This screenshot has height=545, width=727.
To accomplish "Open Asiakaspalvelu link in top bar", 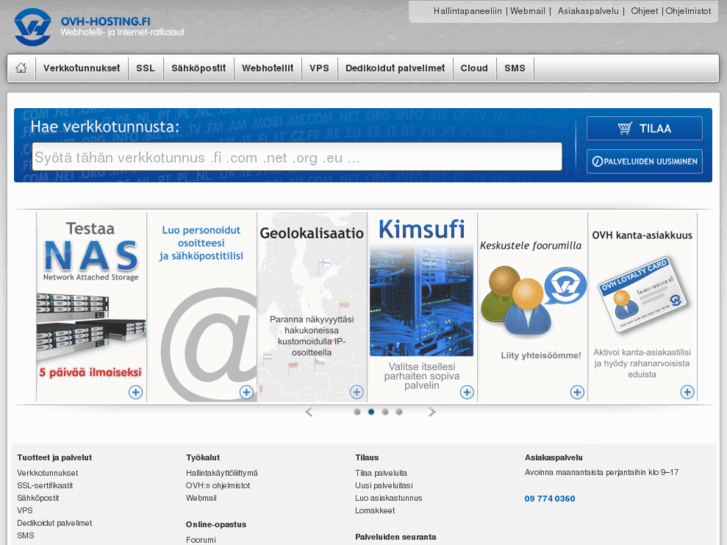I will (588, 11).
